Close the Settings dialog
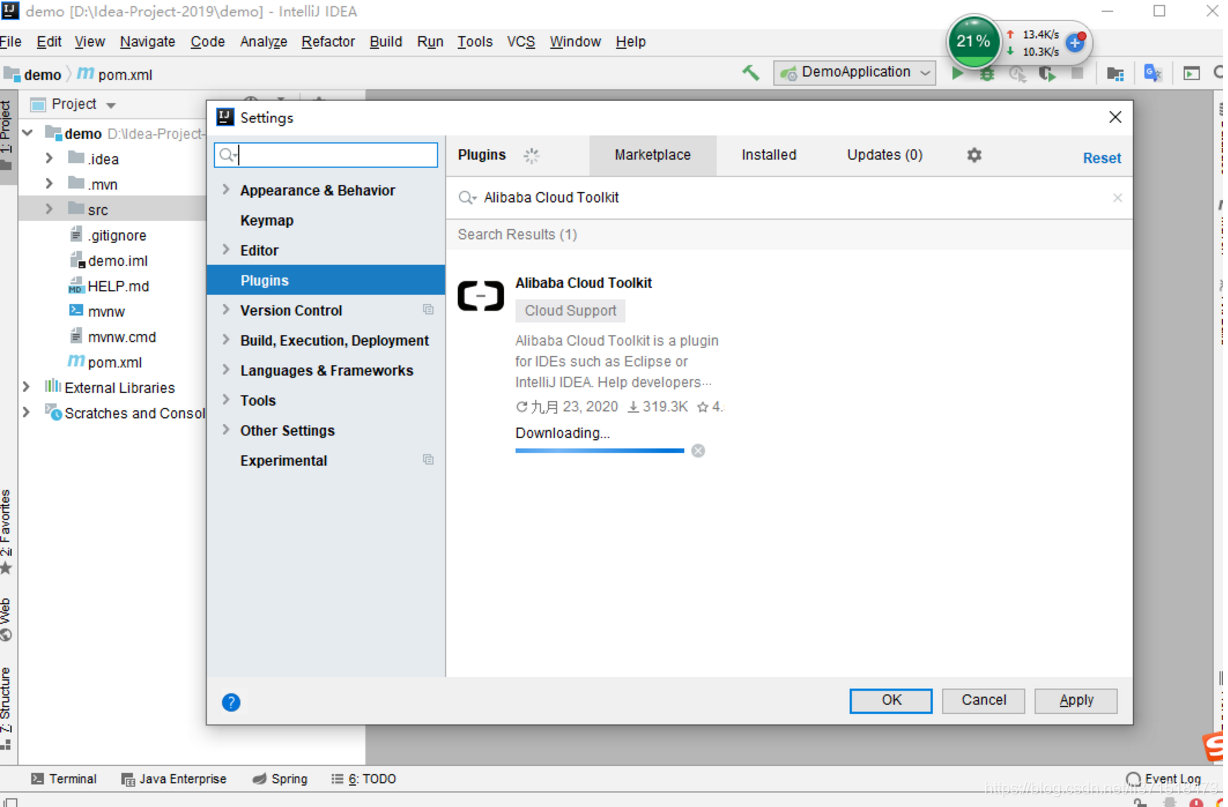Screen dimensions: 1228x807 [1115, 117]
